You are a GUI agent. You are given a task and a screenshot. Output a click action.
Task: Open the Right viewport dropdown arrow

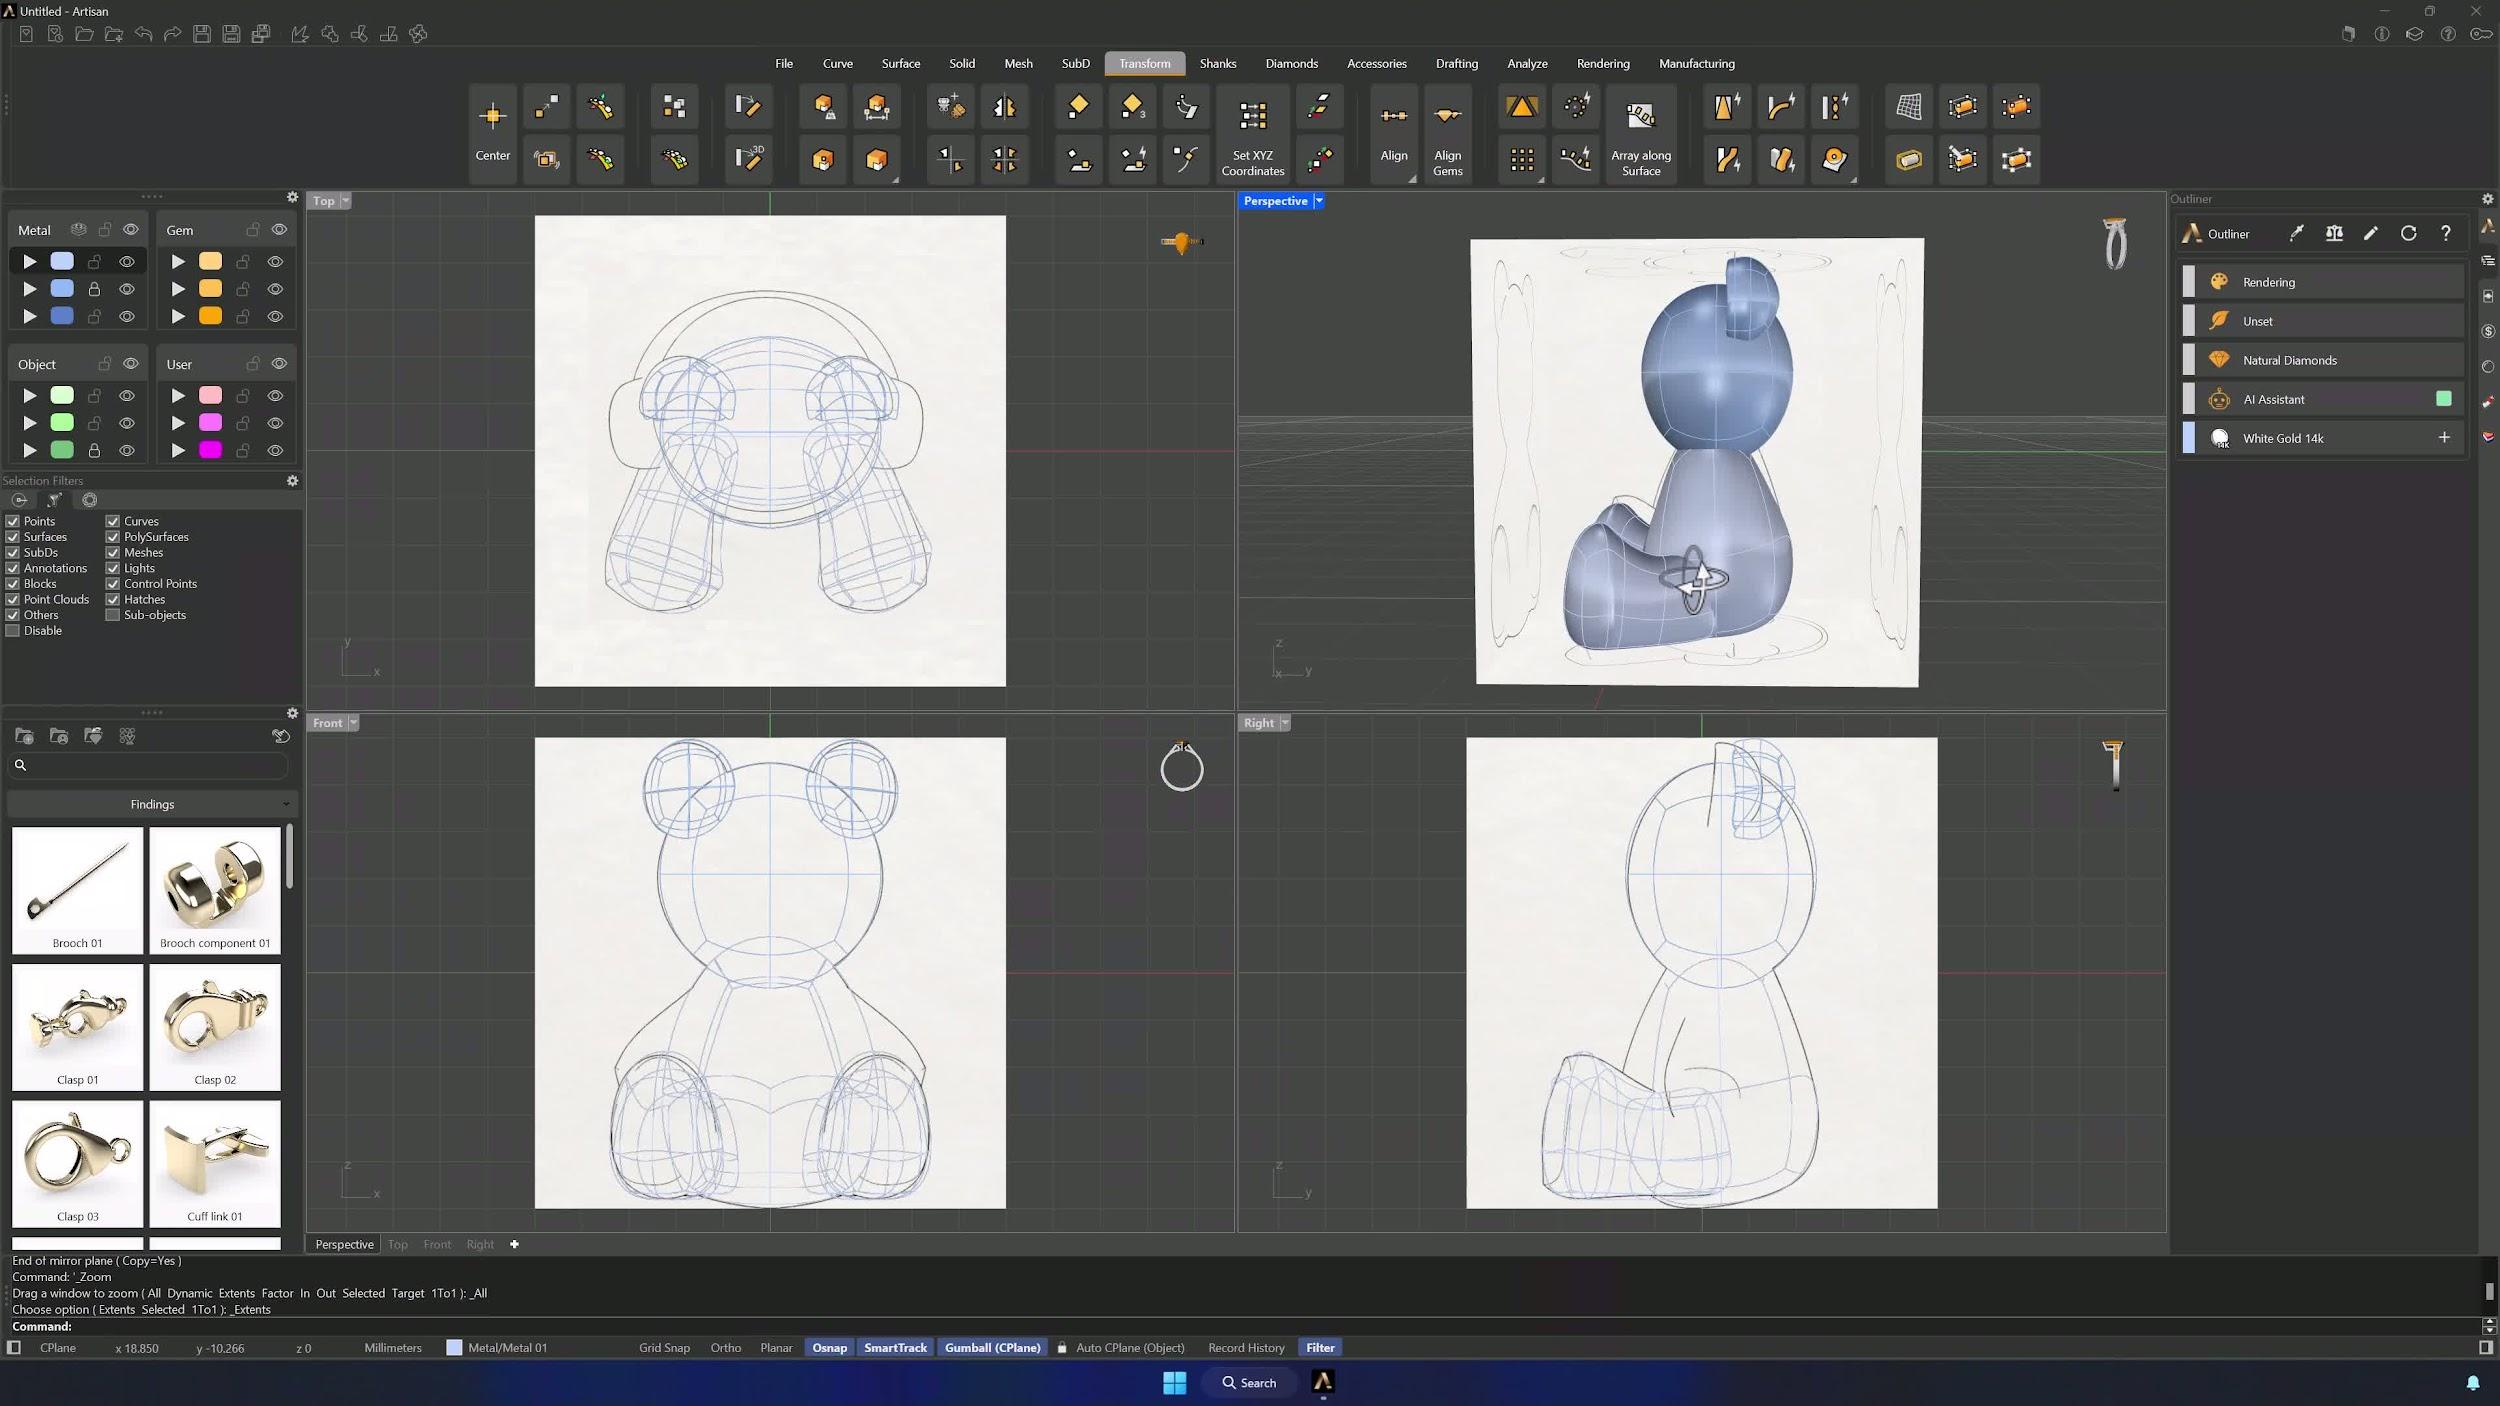pyautogui.click(x=1285, y=723)
